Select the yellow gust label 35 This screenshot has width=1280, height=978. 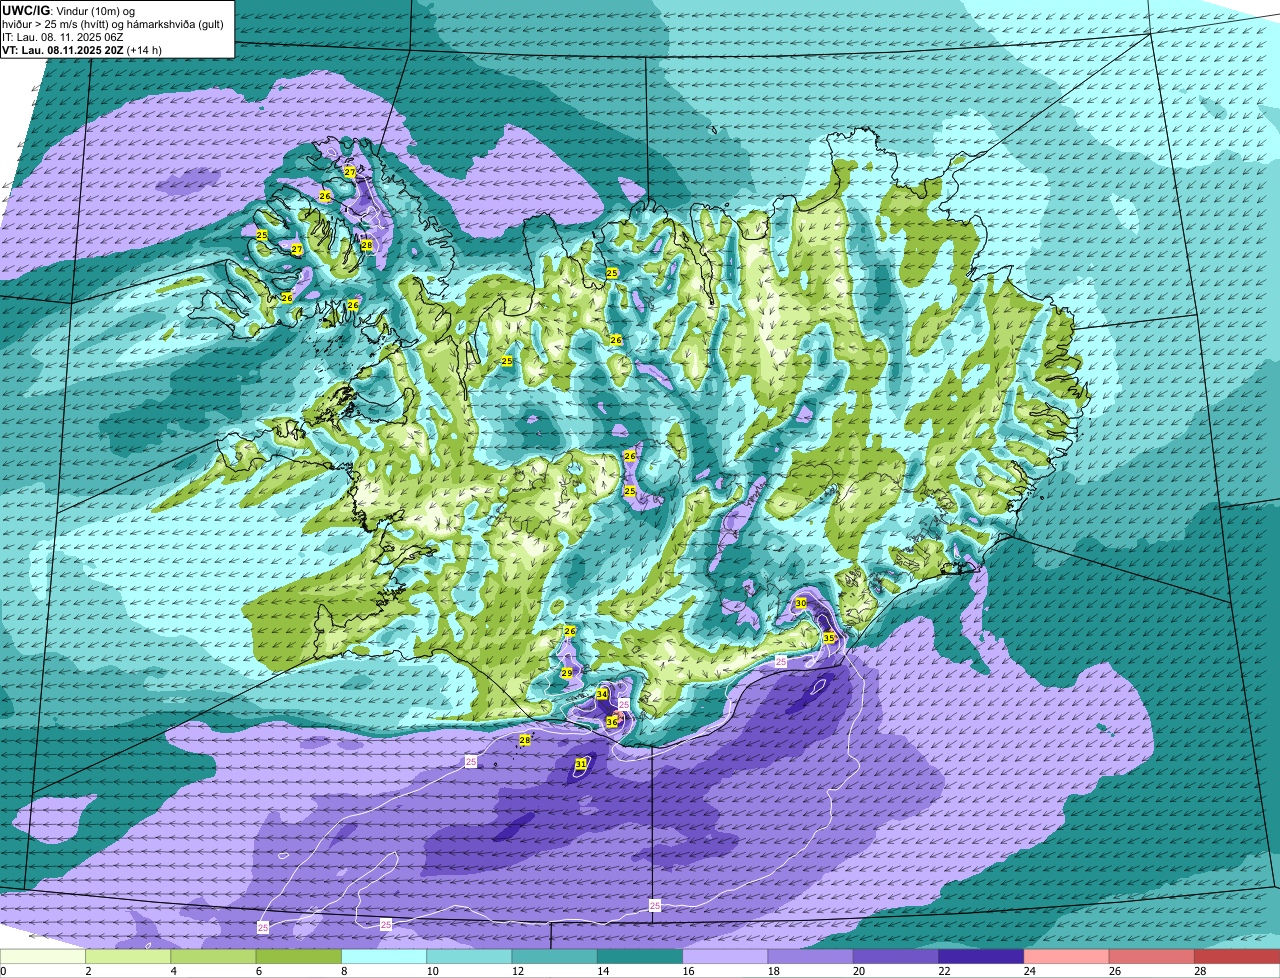coord(829,637)
